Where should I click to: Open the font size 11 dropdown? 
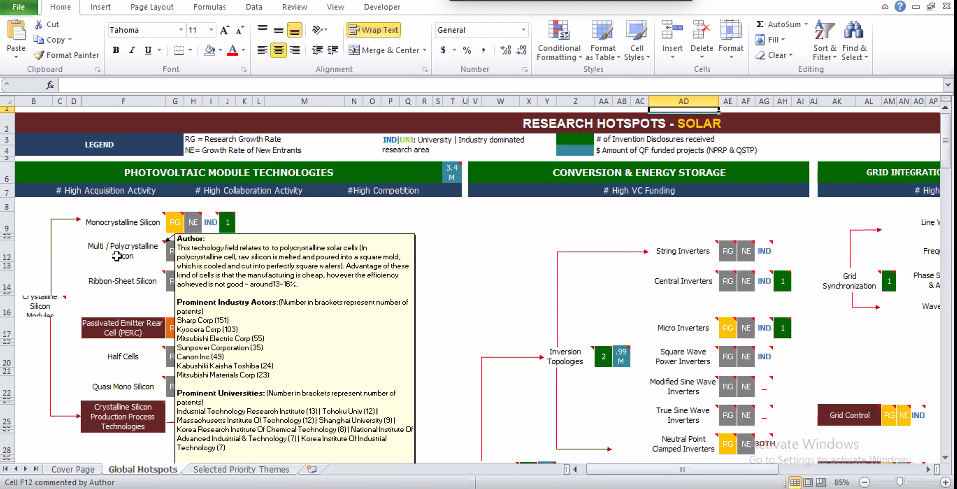coord(211,30)
